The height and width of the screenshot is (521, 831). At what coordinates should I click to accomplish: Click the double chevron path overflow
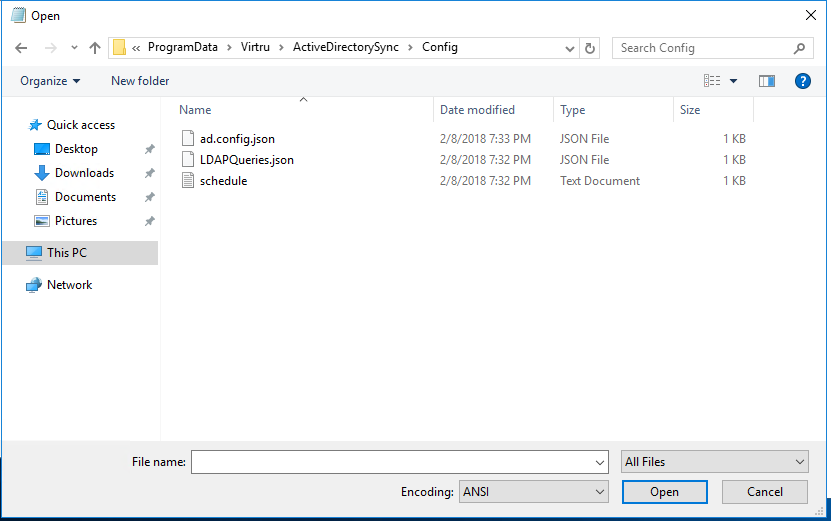tap(136, 48)
